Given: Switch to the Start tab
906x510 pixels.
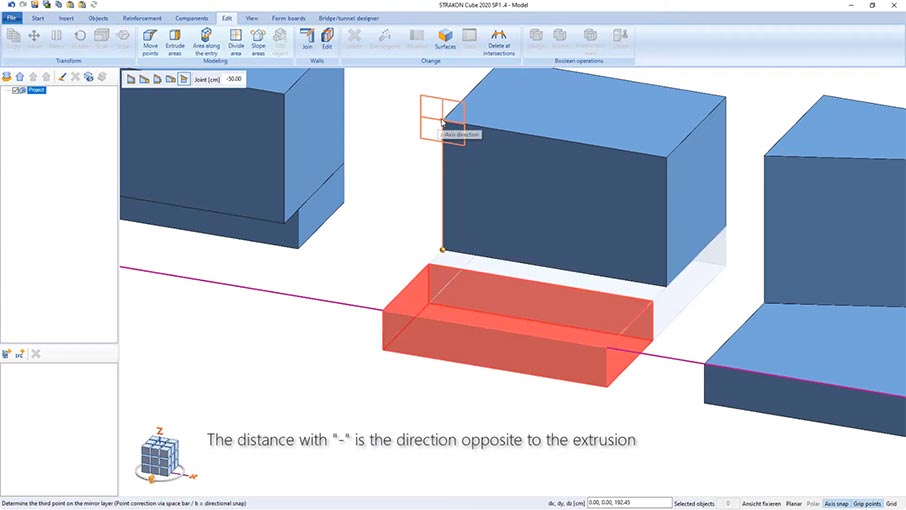Looking at the screenshot, I should (x=38, y=18).
